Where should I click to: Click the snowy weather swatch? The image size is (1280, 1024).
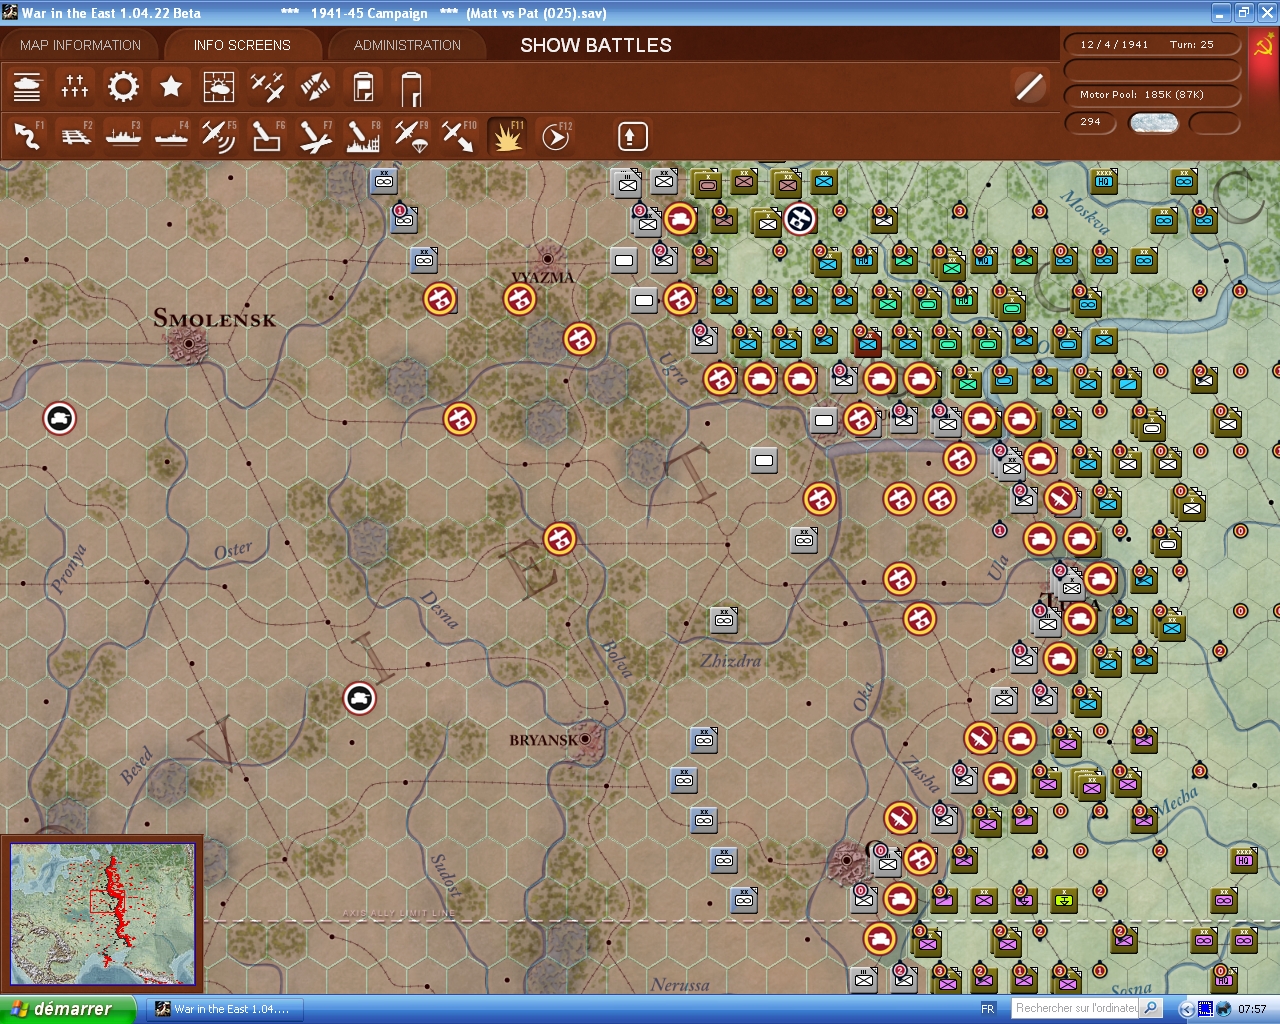coord(1153,122)
